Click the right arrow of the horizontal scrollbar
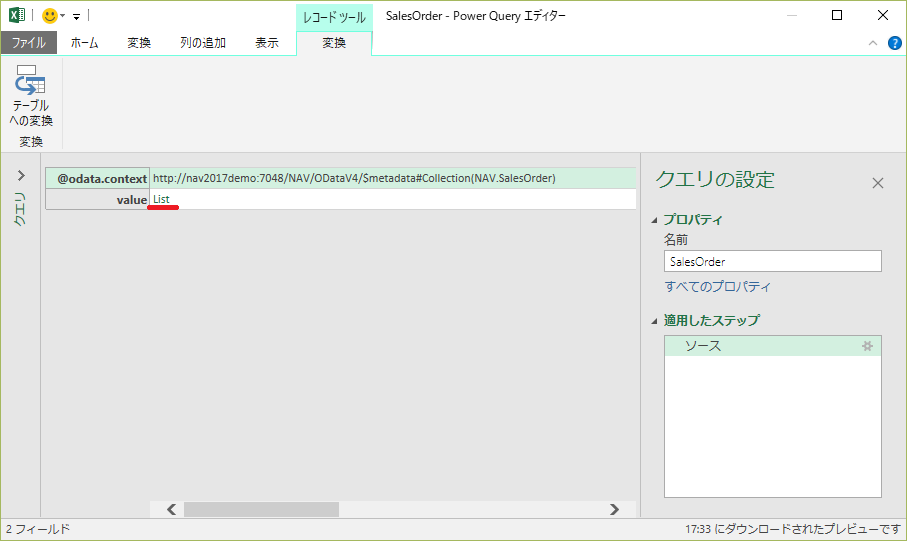 [x=614, y=509]
